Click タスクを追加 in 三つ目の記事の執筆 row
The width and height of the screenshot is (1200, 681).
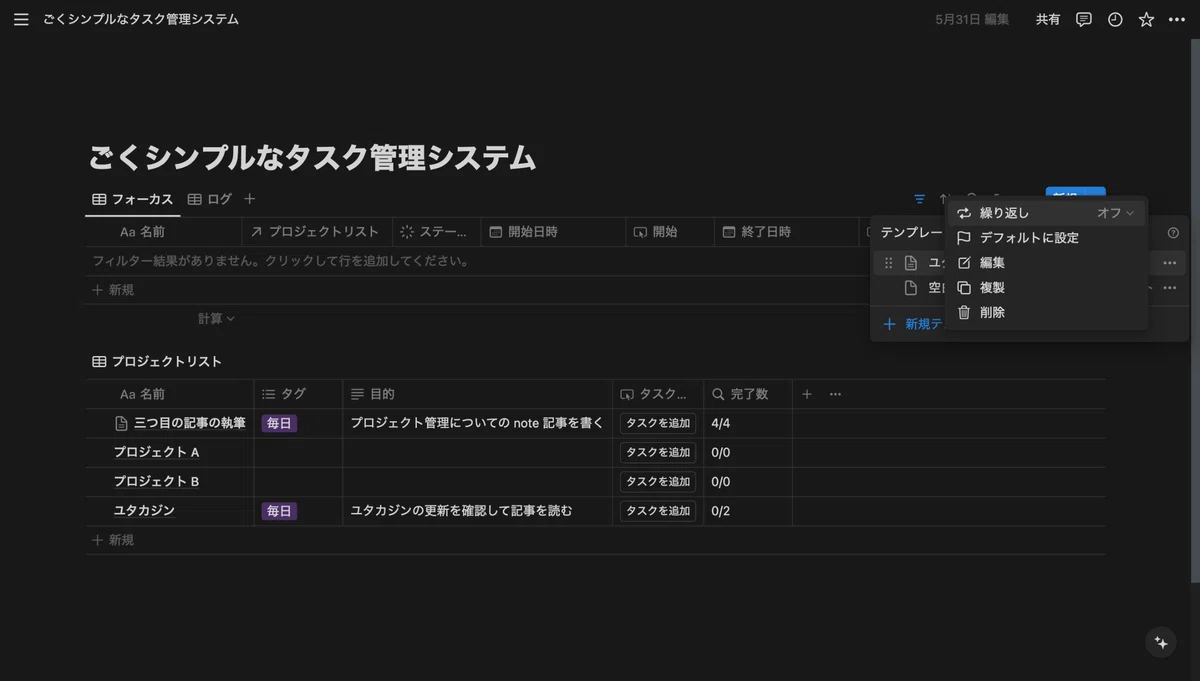[x=658, y=423]
